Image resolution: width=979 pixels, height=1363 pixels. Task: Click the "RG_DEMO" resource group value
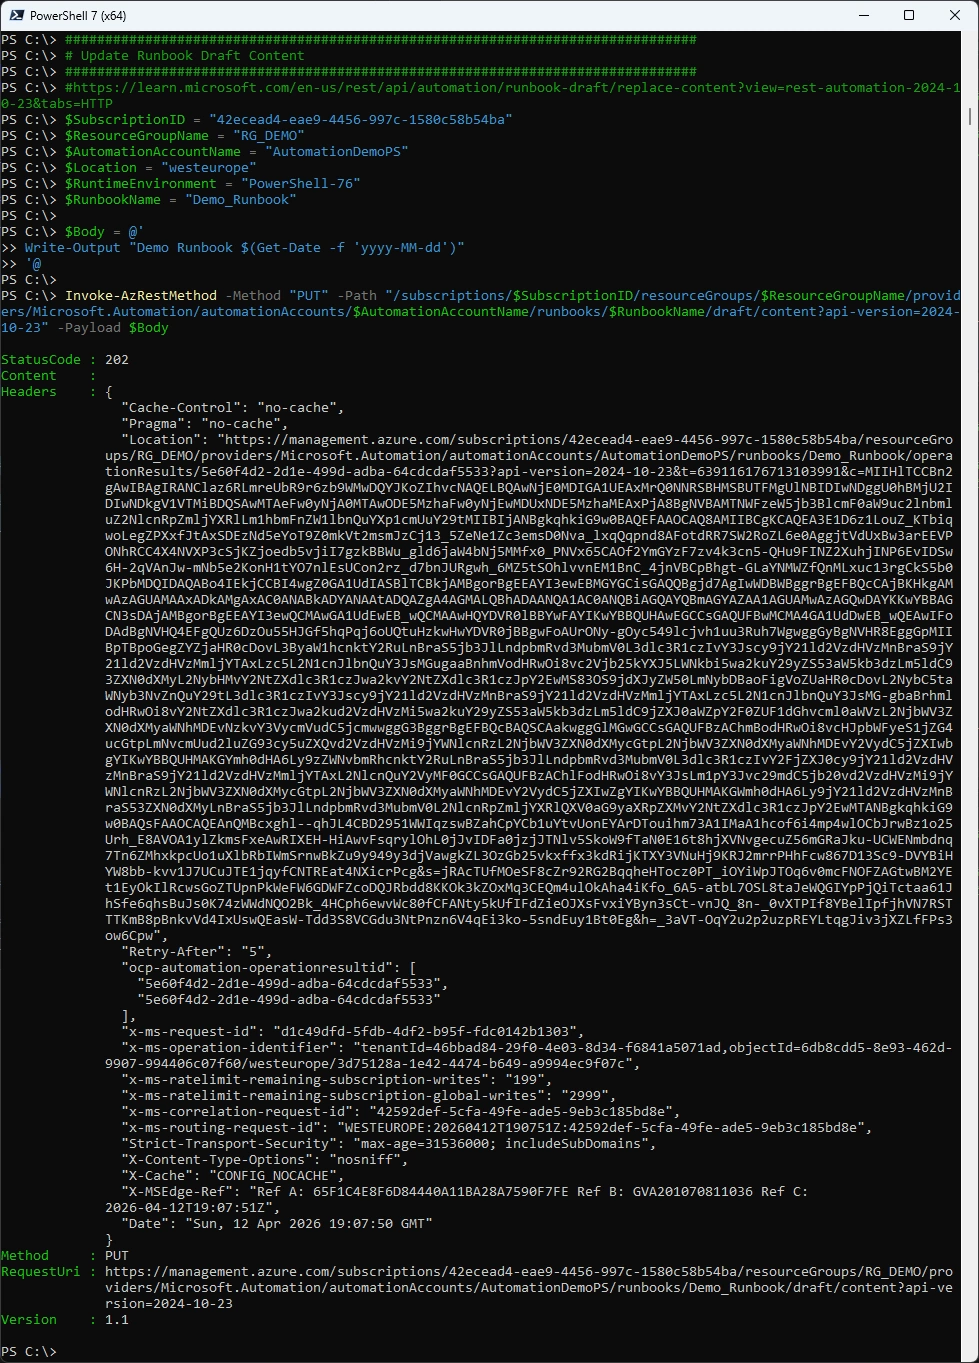pyautogui.click(x=268, y=136)
